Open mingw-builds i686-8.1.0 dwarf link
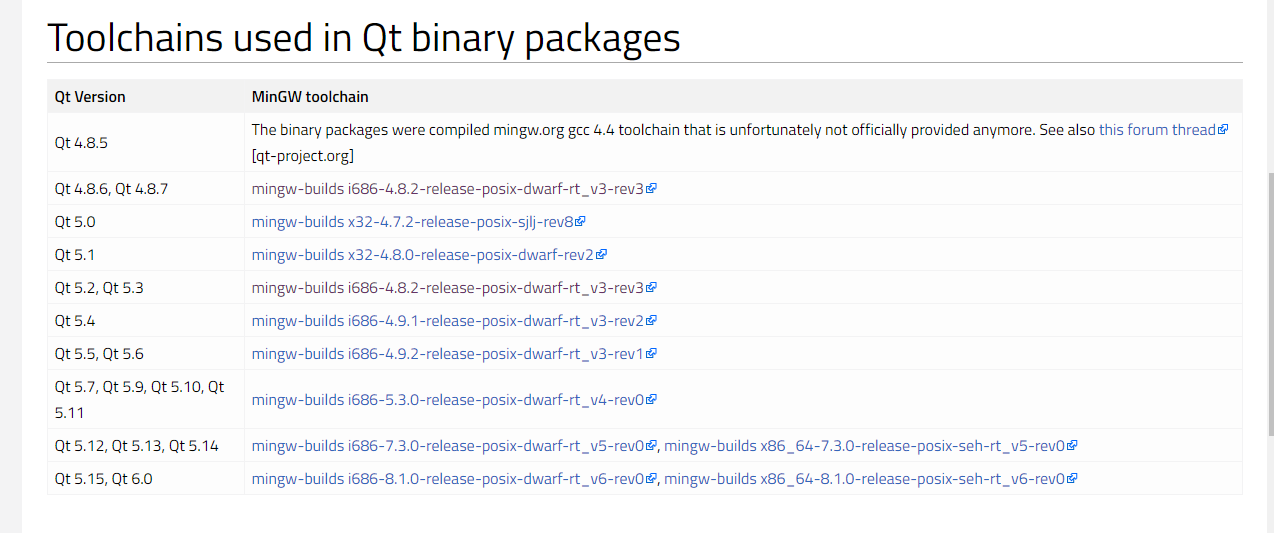The width and height of the screenshot is (1274, 533). (448, 479)
